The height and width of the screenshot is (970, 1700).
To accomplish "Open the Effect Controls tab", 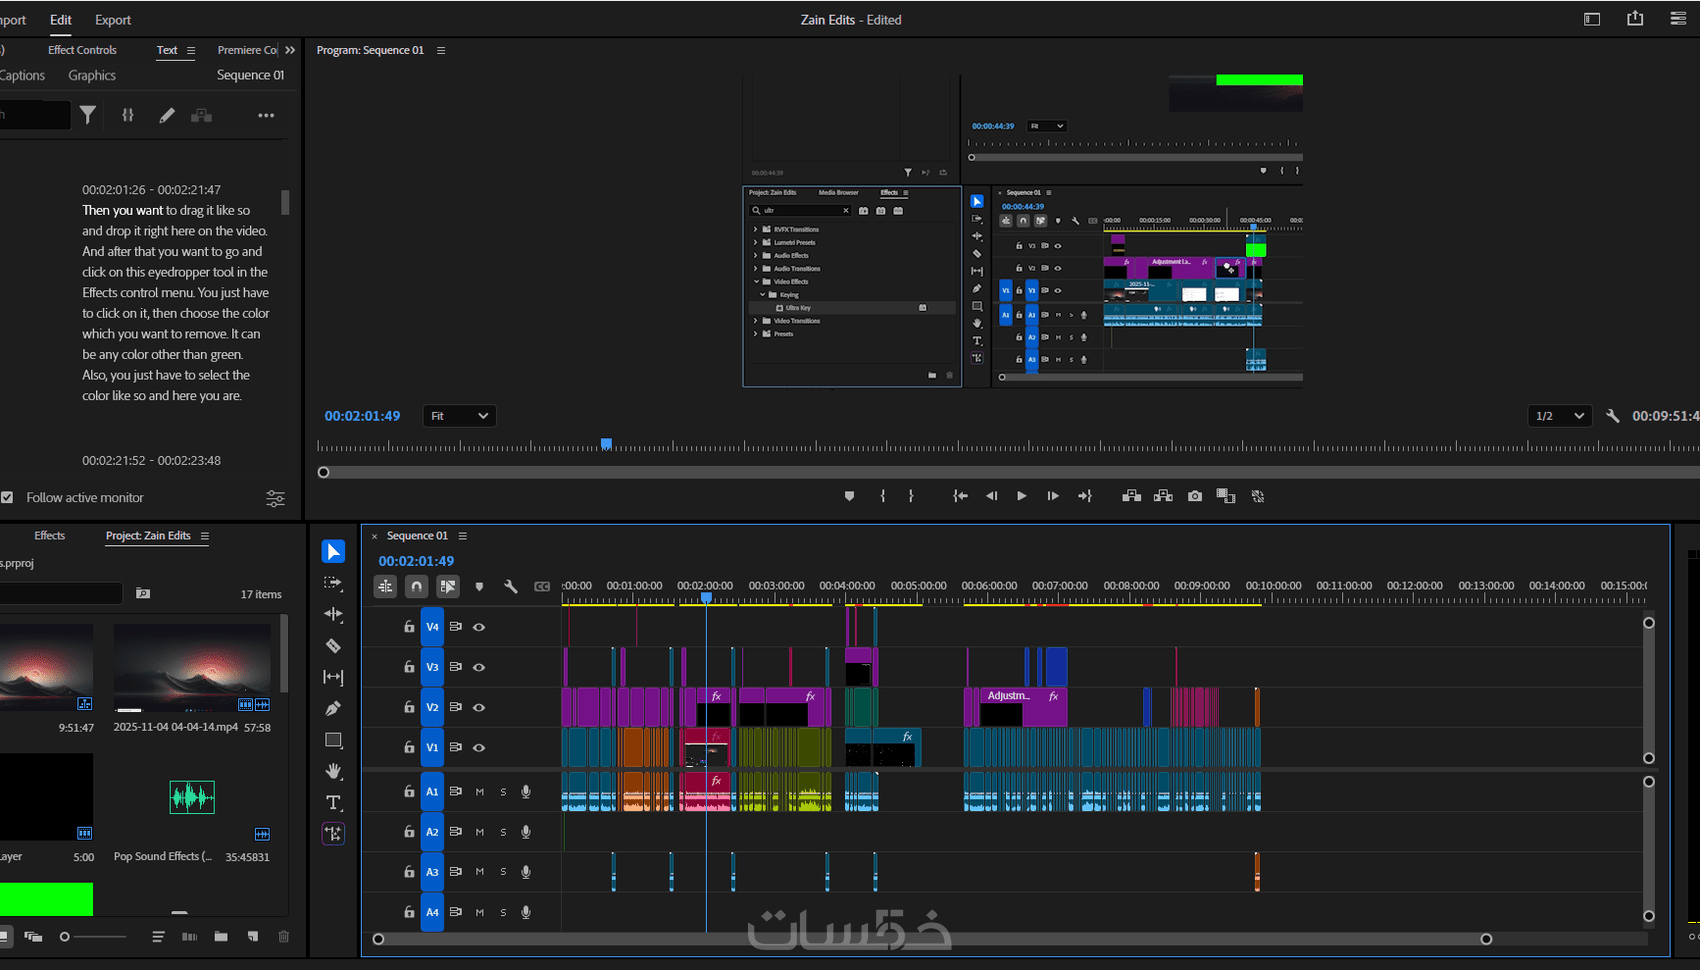I will 82,50.
